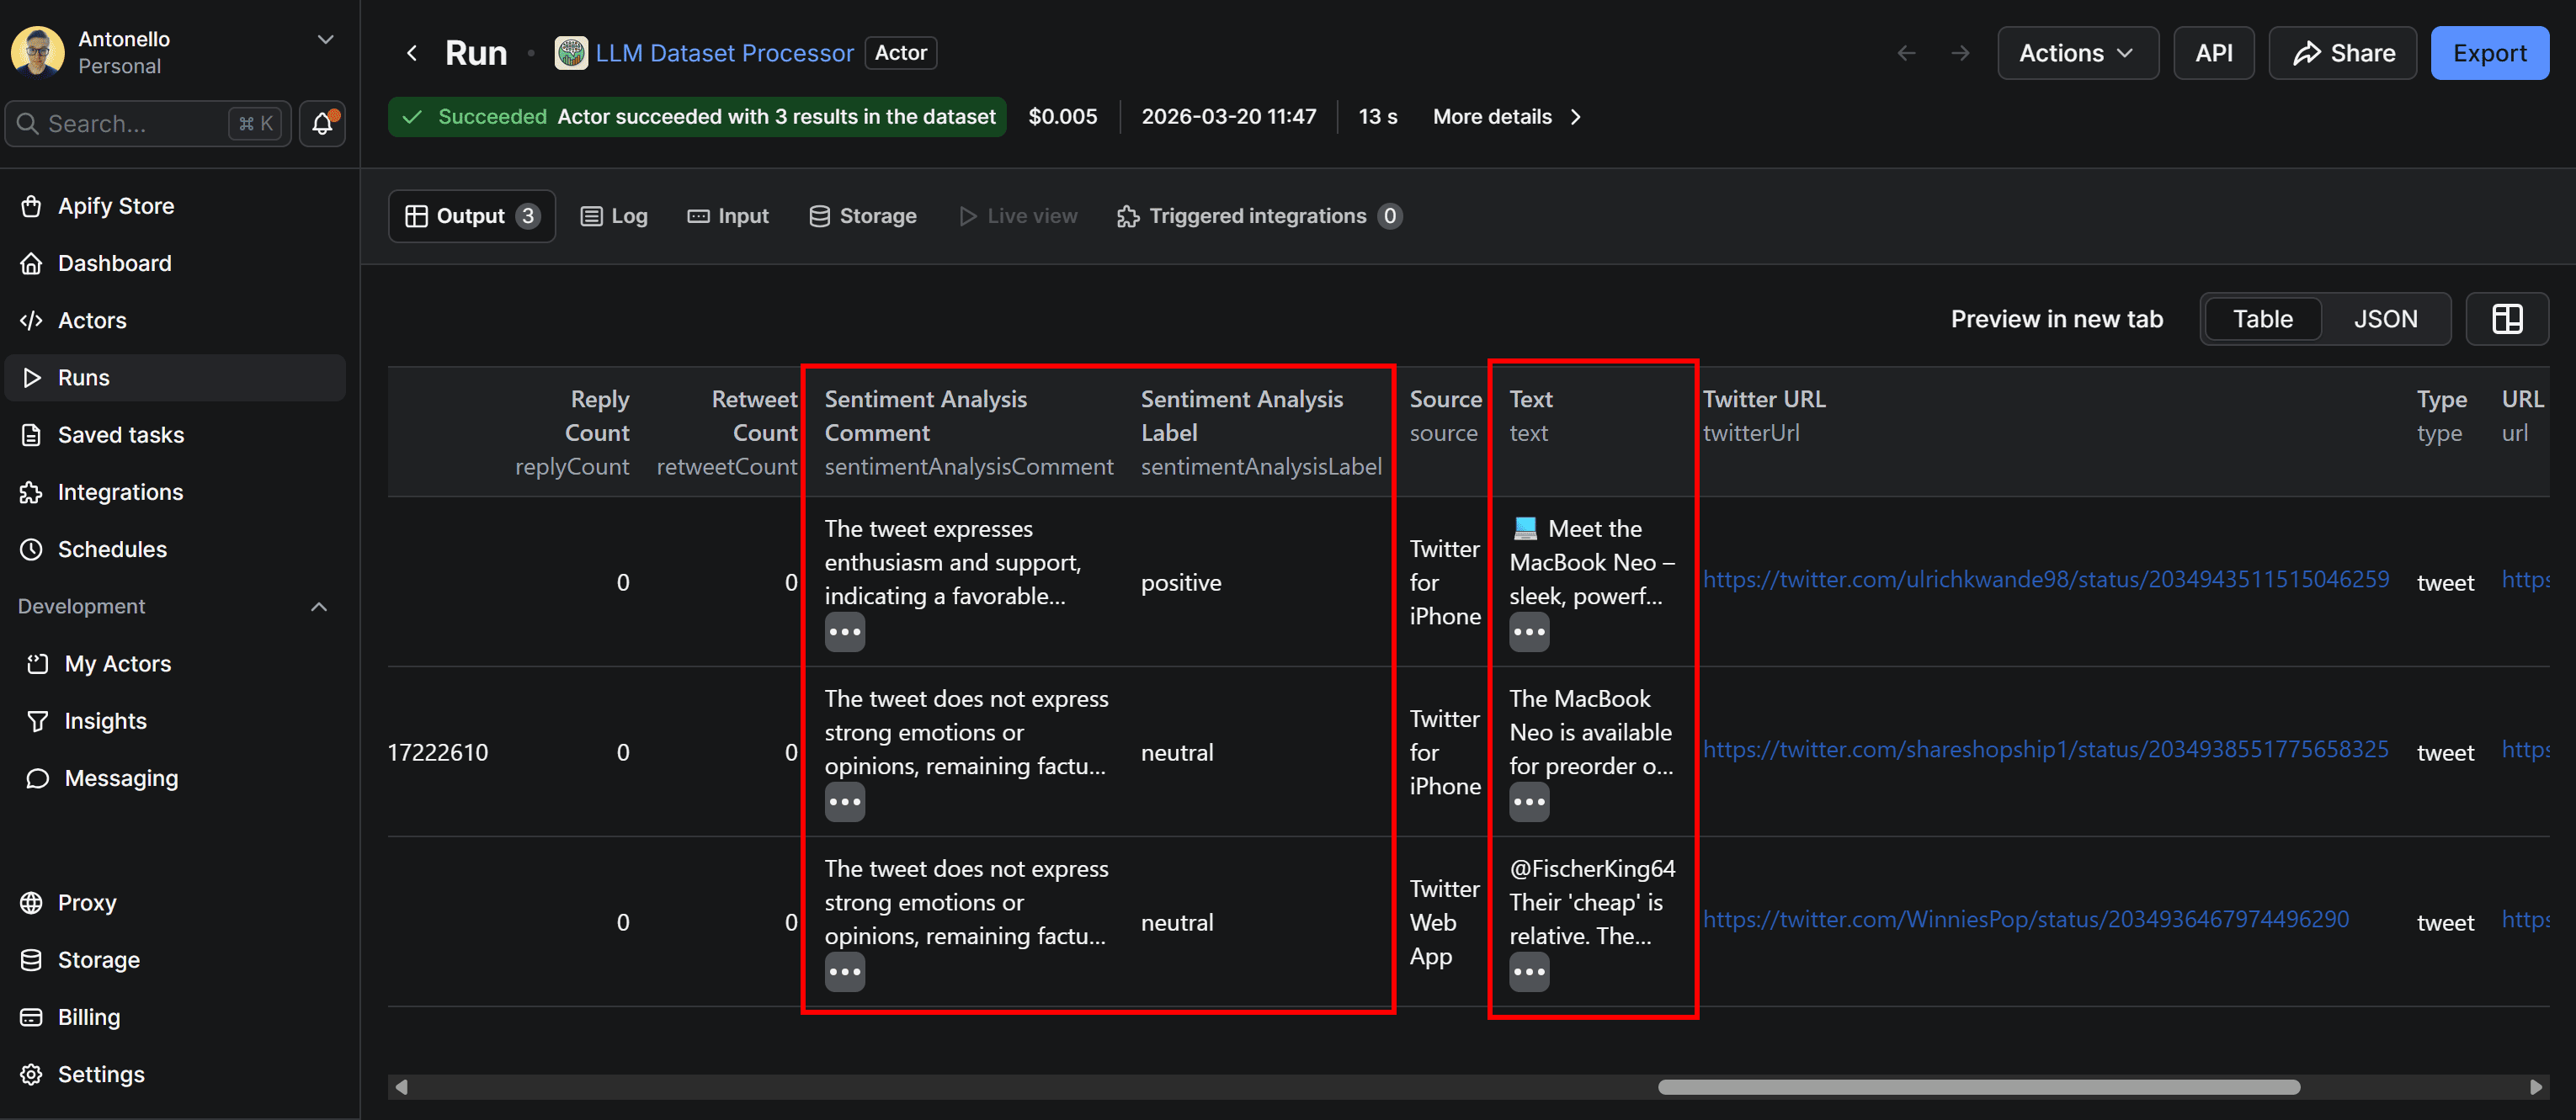The image size is (2576, 1120).
Task: Open the split view layout icon
Action: 2508,318
